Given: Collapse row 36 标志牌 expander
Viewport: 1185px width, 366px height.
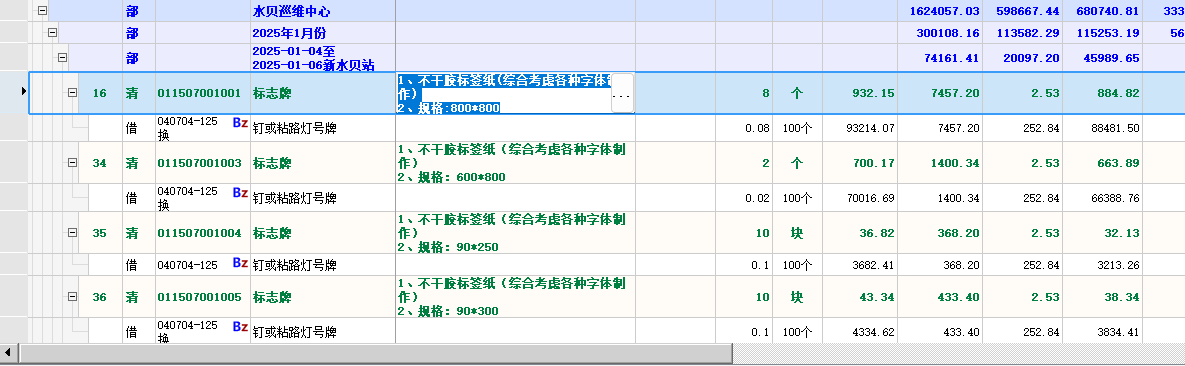Looking at the screenshot, I should coord(73,297).
